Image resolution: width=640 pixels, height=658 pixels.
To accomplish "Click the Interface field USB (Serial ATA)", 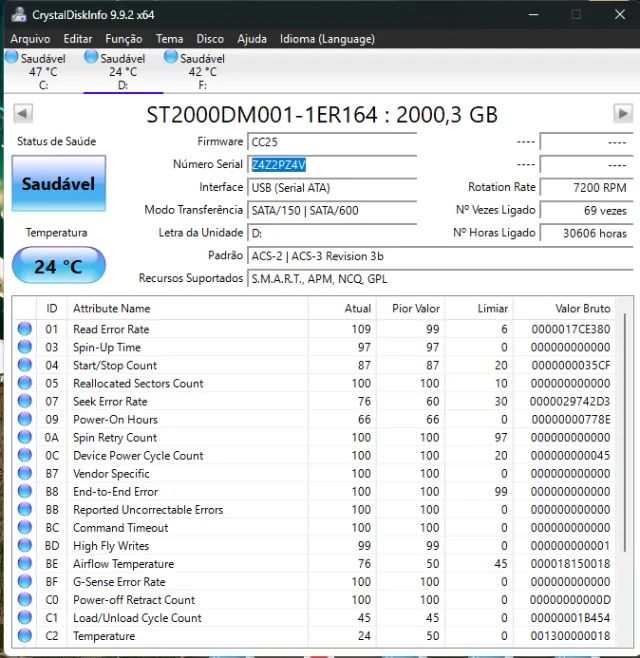I will coord(332,188).
